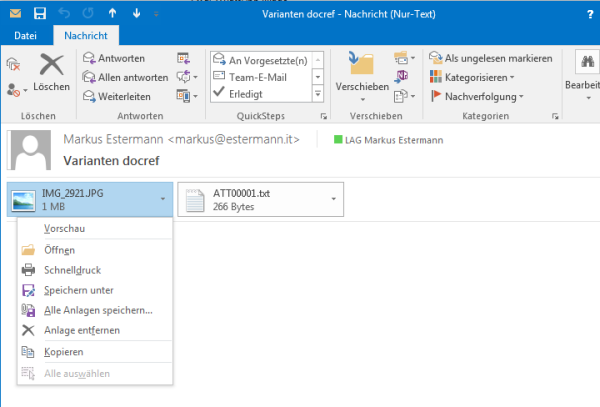Forward message with Weiterleiten
This screenshot has height=407, width=600.
point(117,96)
